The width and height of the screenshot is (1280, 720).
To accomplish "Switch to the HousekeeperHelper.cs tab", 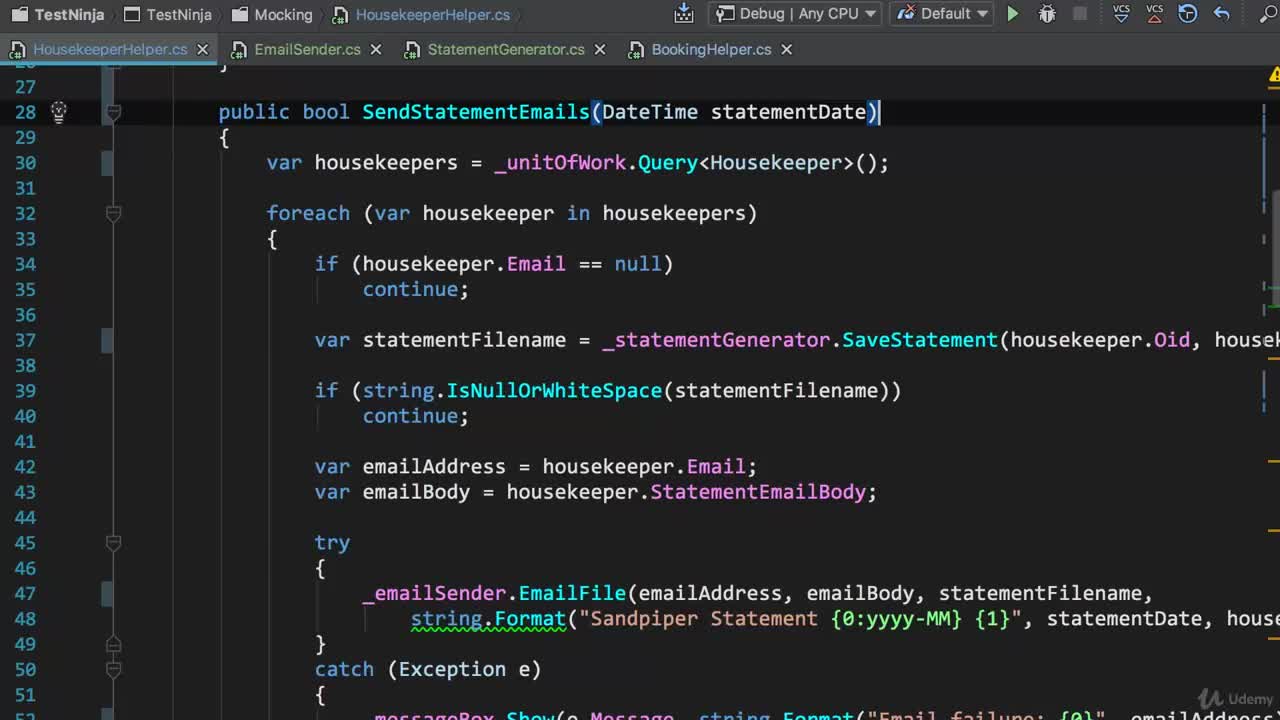I will tap(110, 49).
